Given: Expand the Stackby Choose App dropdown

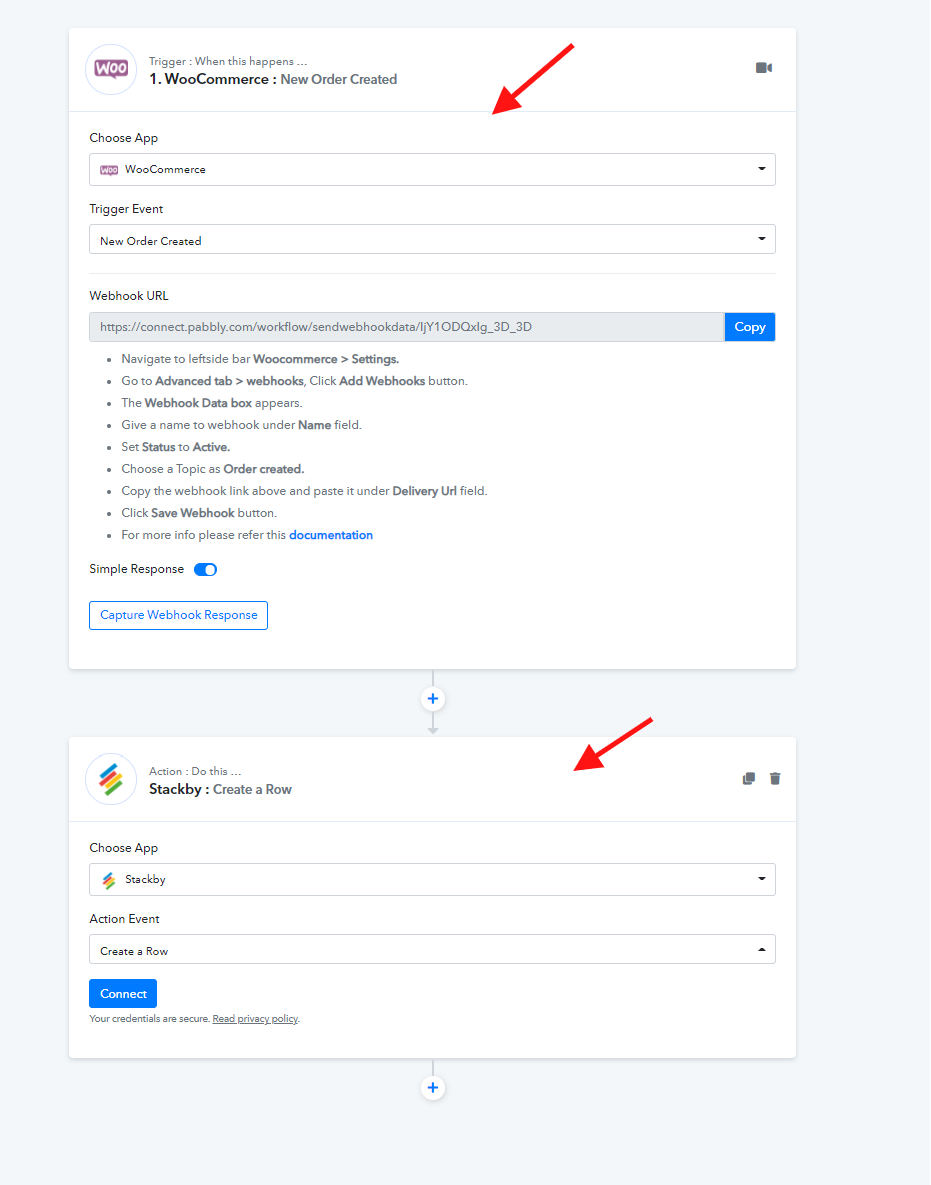Looking at the screenshot, I should pyautogui.click(x=432, y=880).
